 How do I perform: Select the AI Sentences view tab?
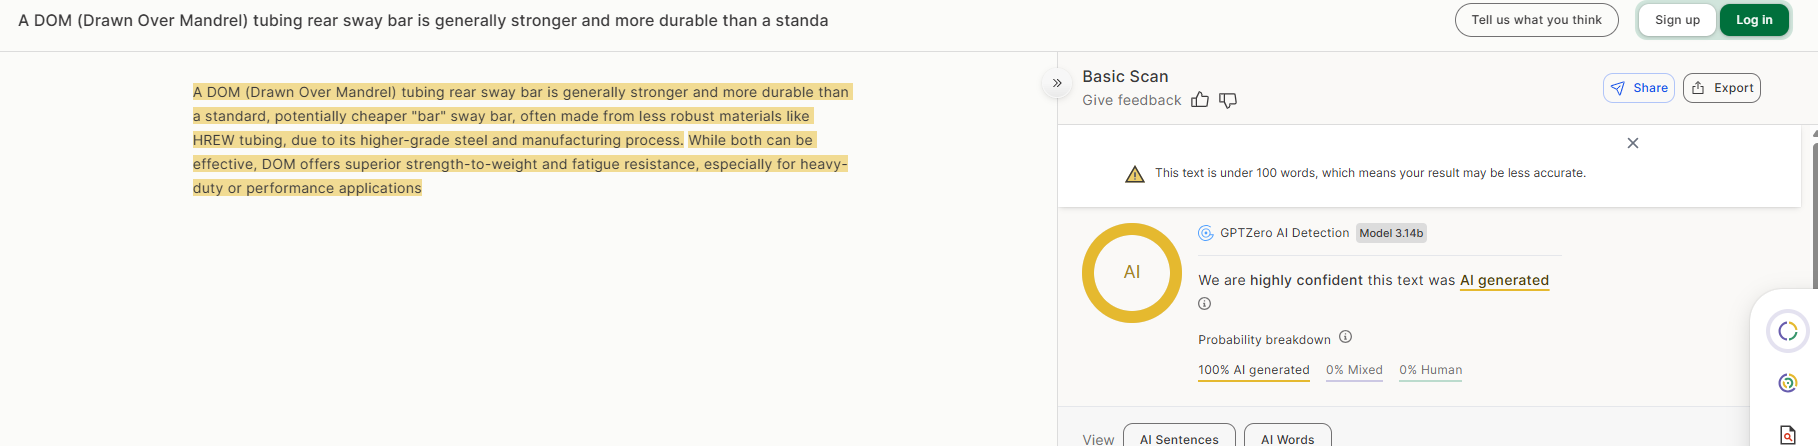[x=1179, y=438]
